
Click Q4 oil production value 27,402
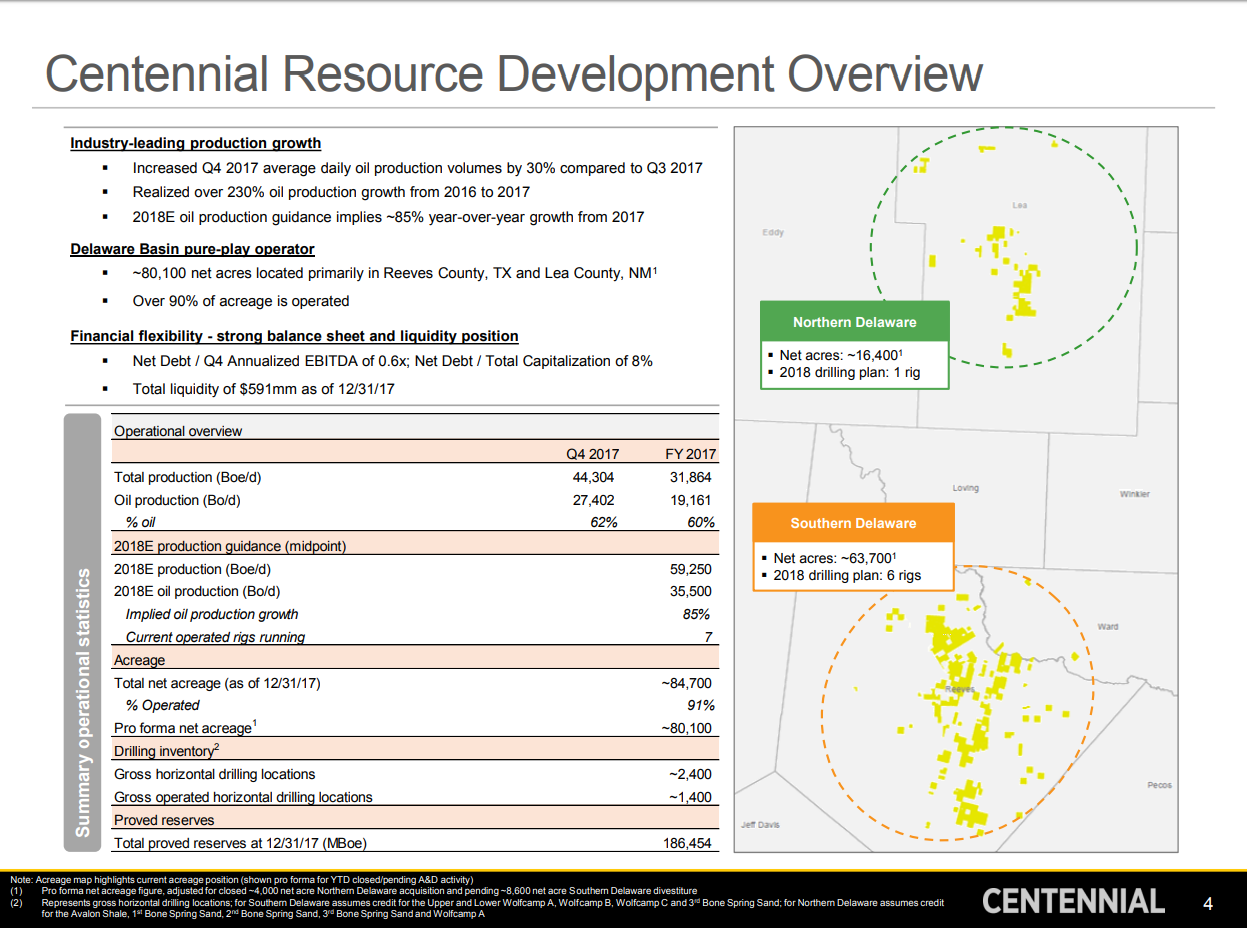click(x=593, y=500)
